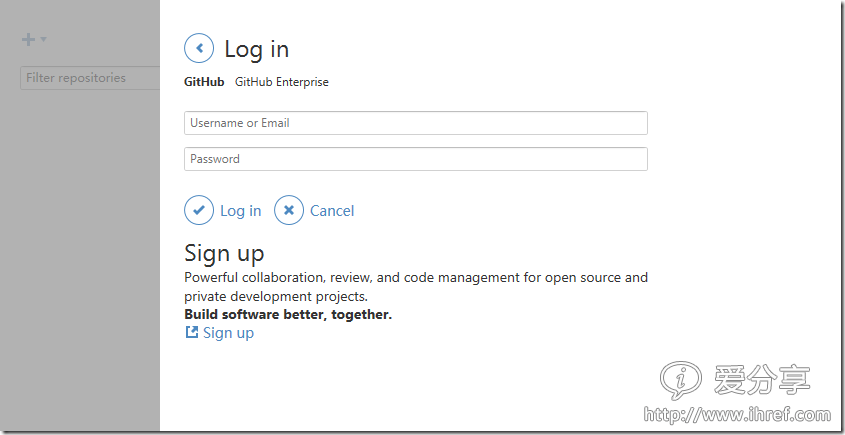Click the back arrow beside Log in
Viewport: 845px width, 435px height.
(199, 49)
